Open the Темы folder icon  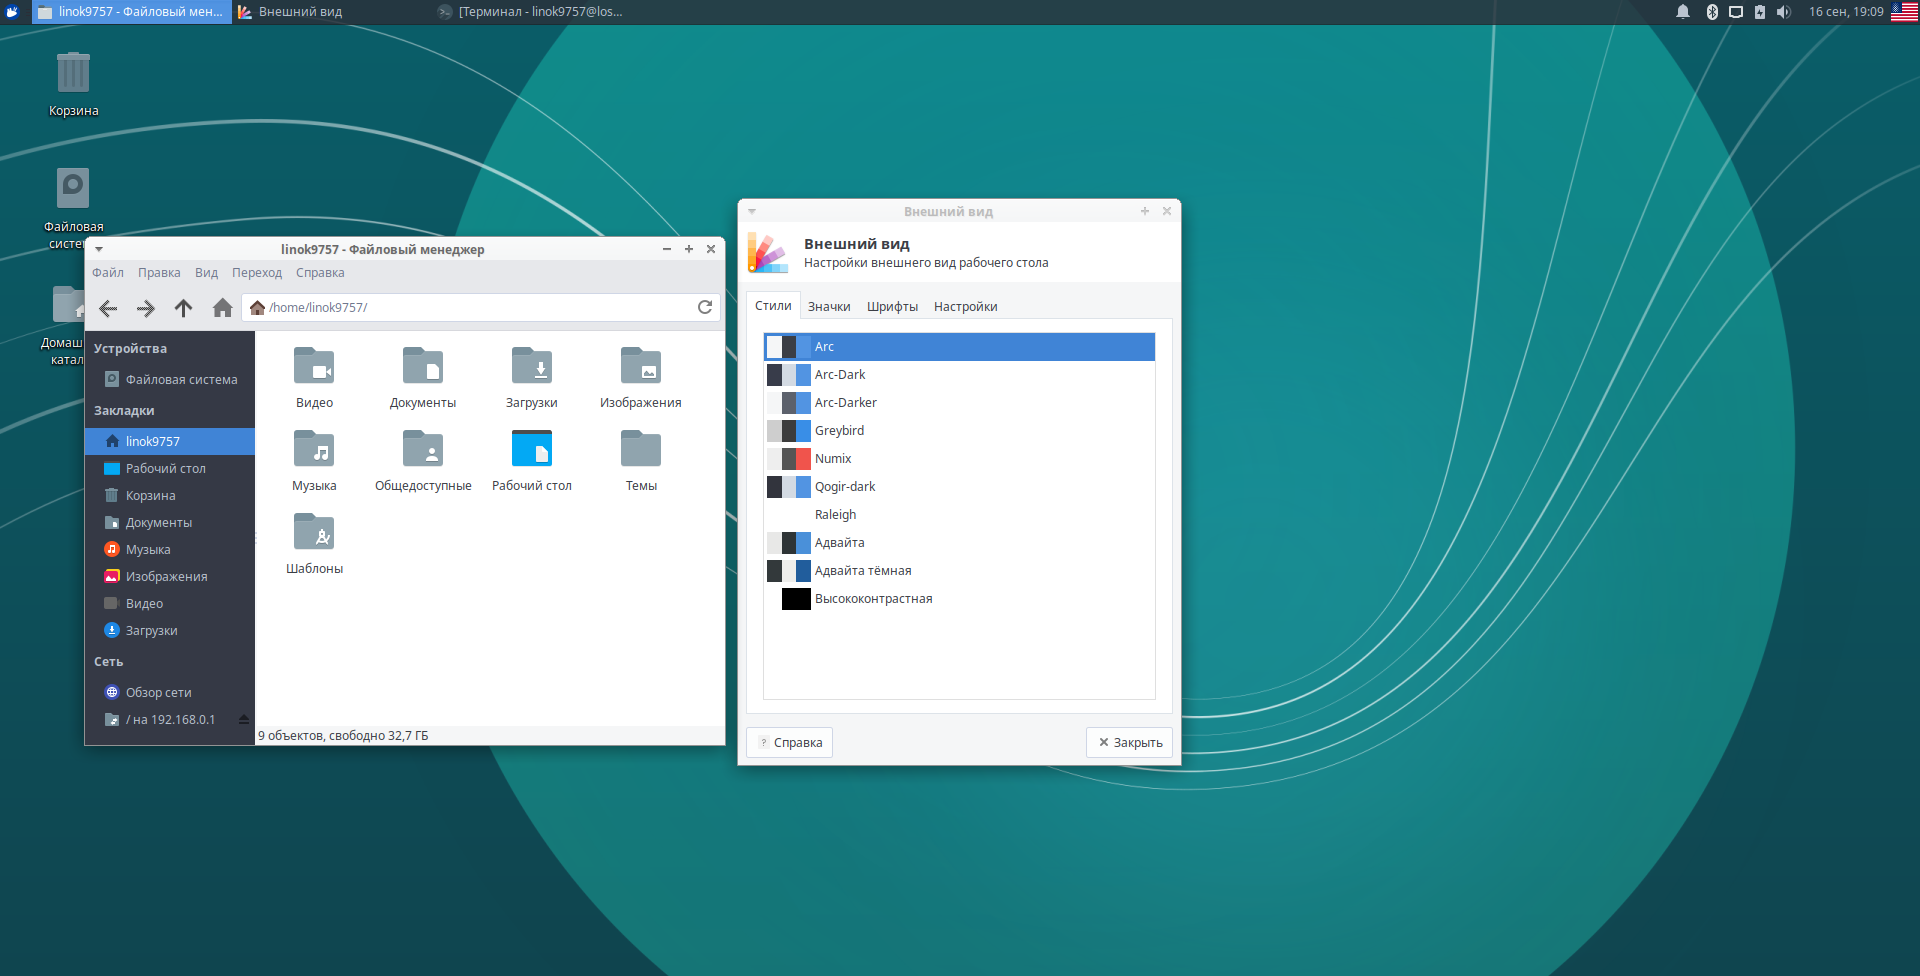pyautogui.click(x=641, y=449)
